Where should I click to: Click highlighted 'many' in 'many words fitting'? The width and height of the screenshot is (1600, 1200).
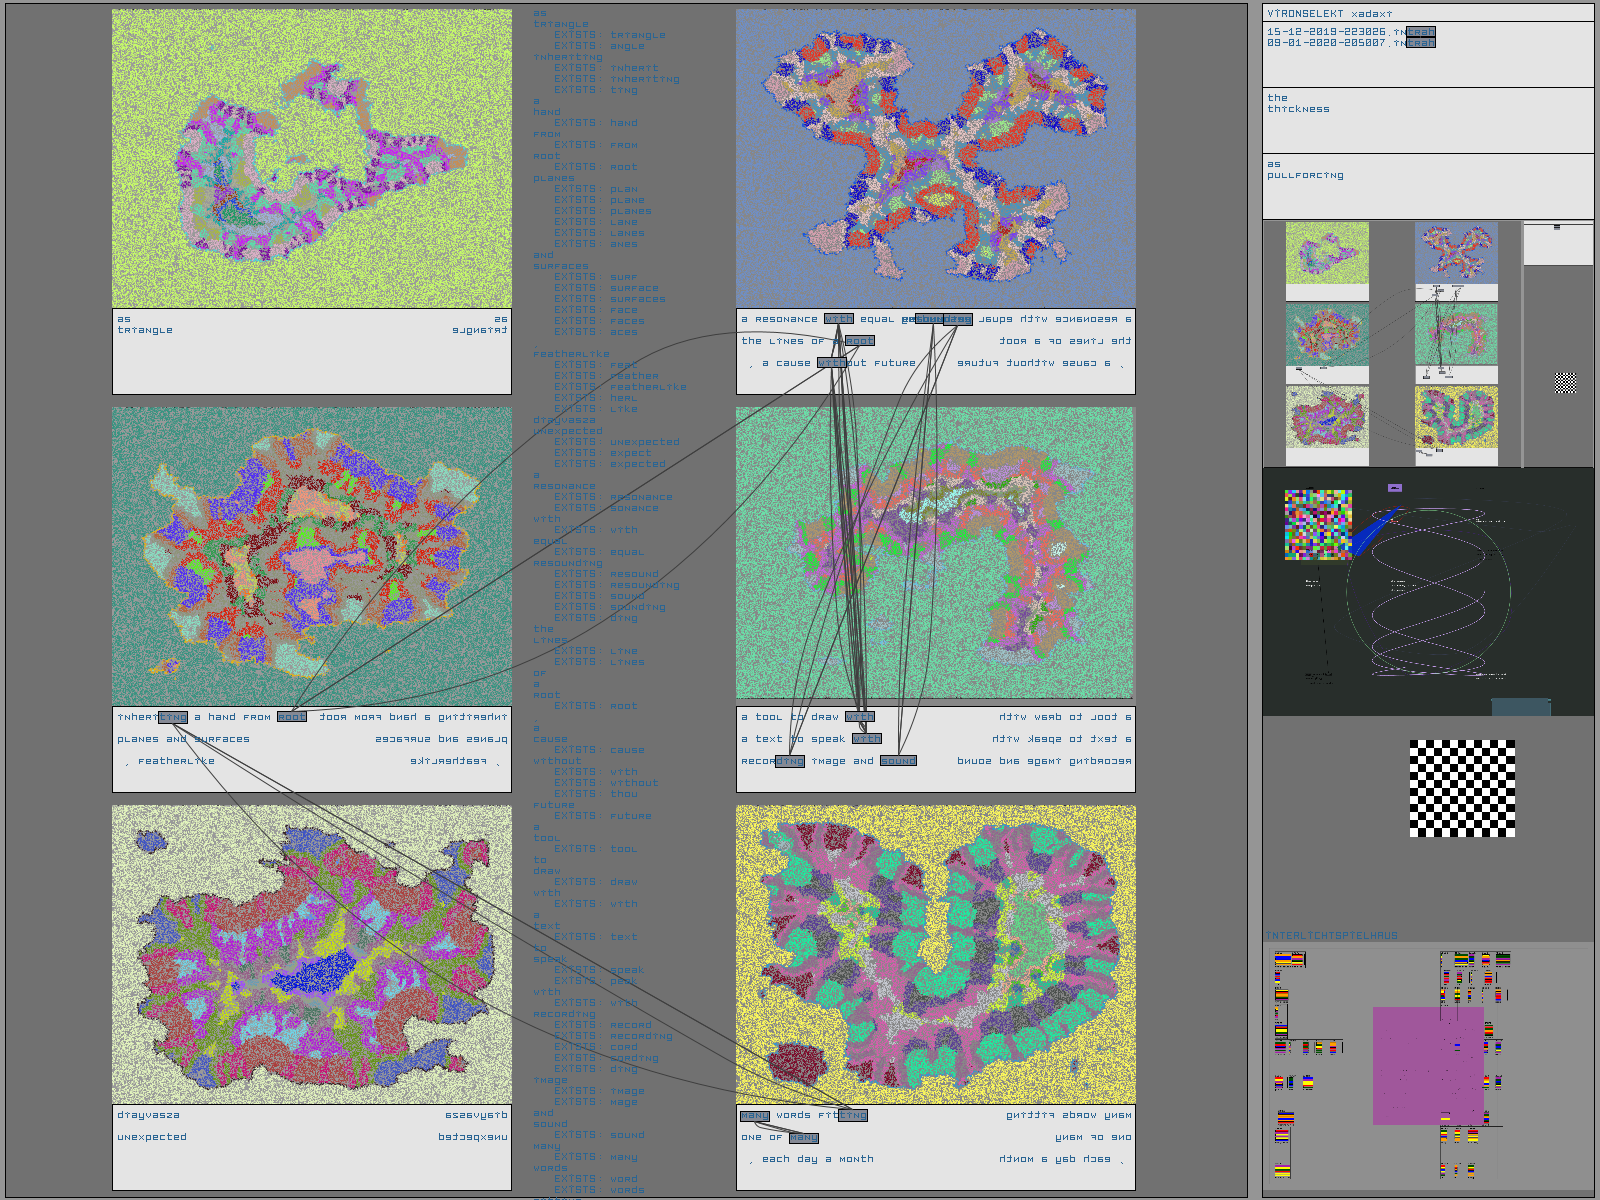(x=755, y=1115)
